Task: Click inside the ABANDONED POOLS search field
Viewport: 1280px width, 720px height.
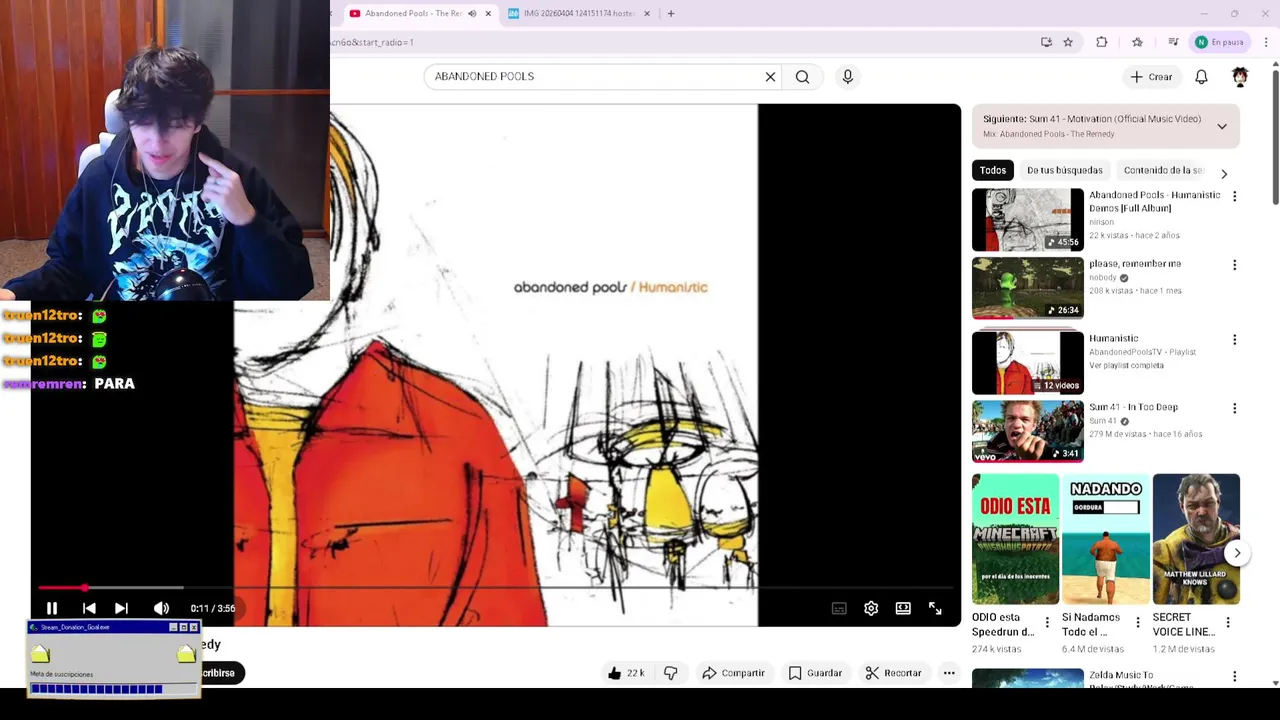Action: coord(595,77)
